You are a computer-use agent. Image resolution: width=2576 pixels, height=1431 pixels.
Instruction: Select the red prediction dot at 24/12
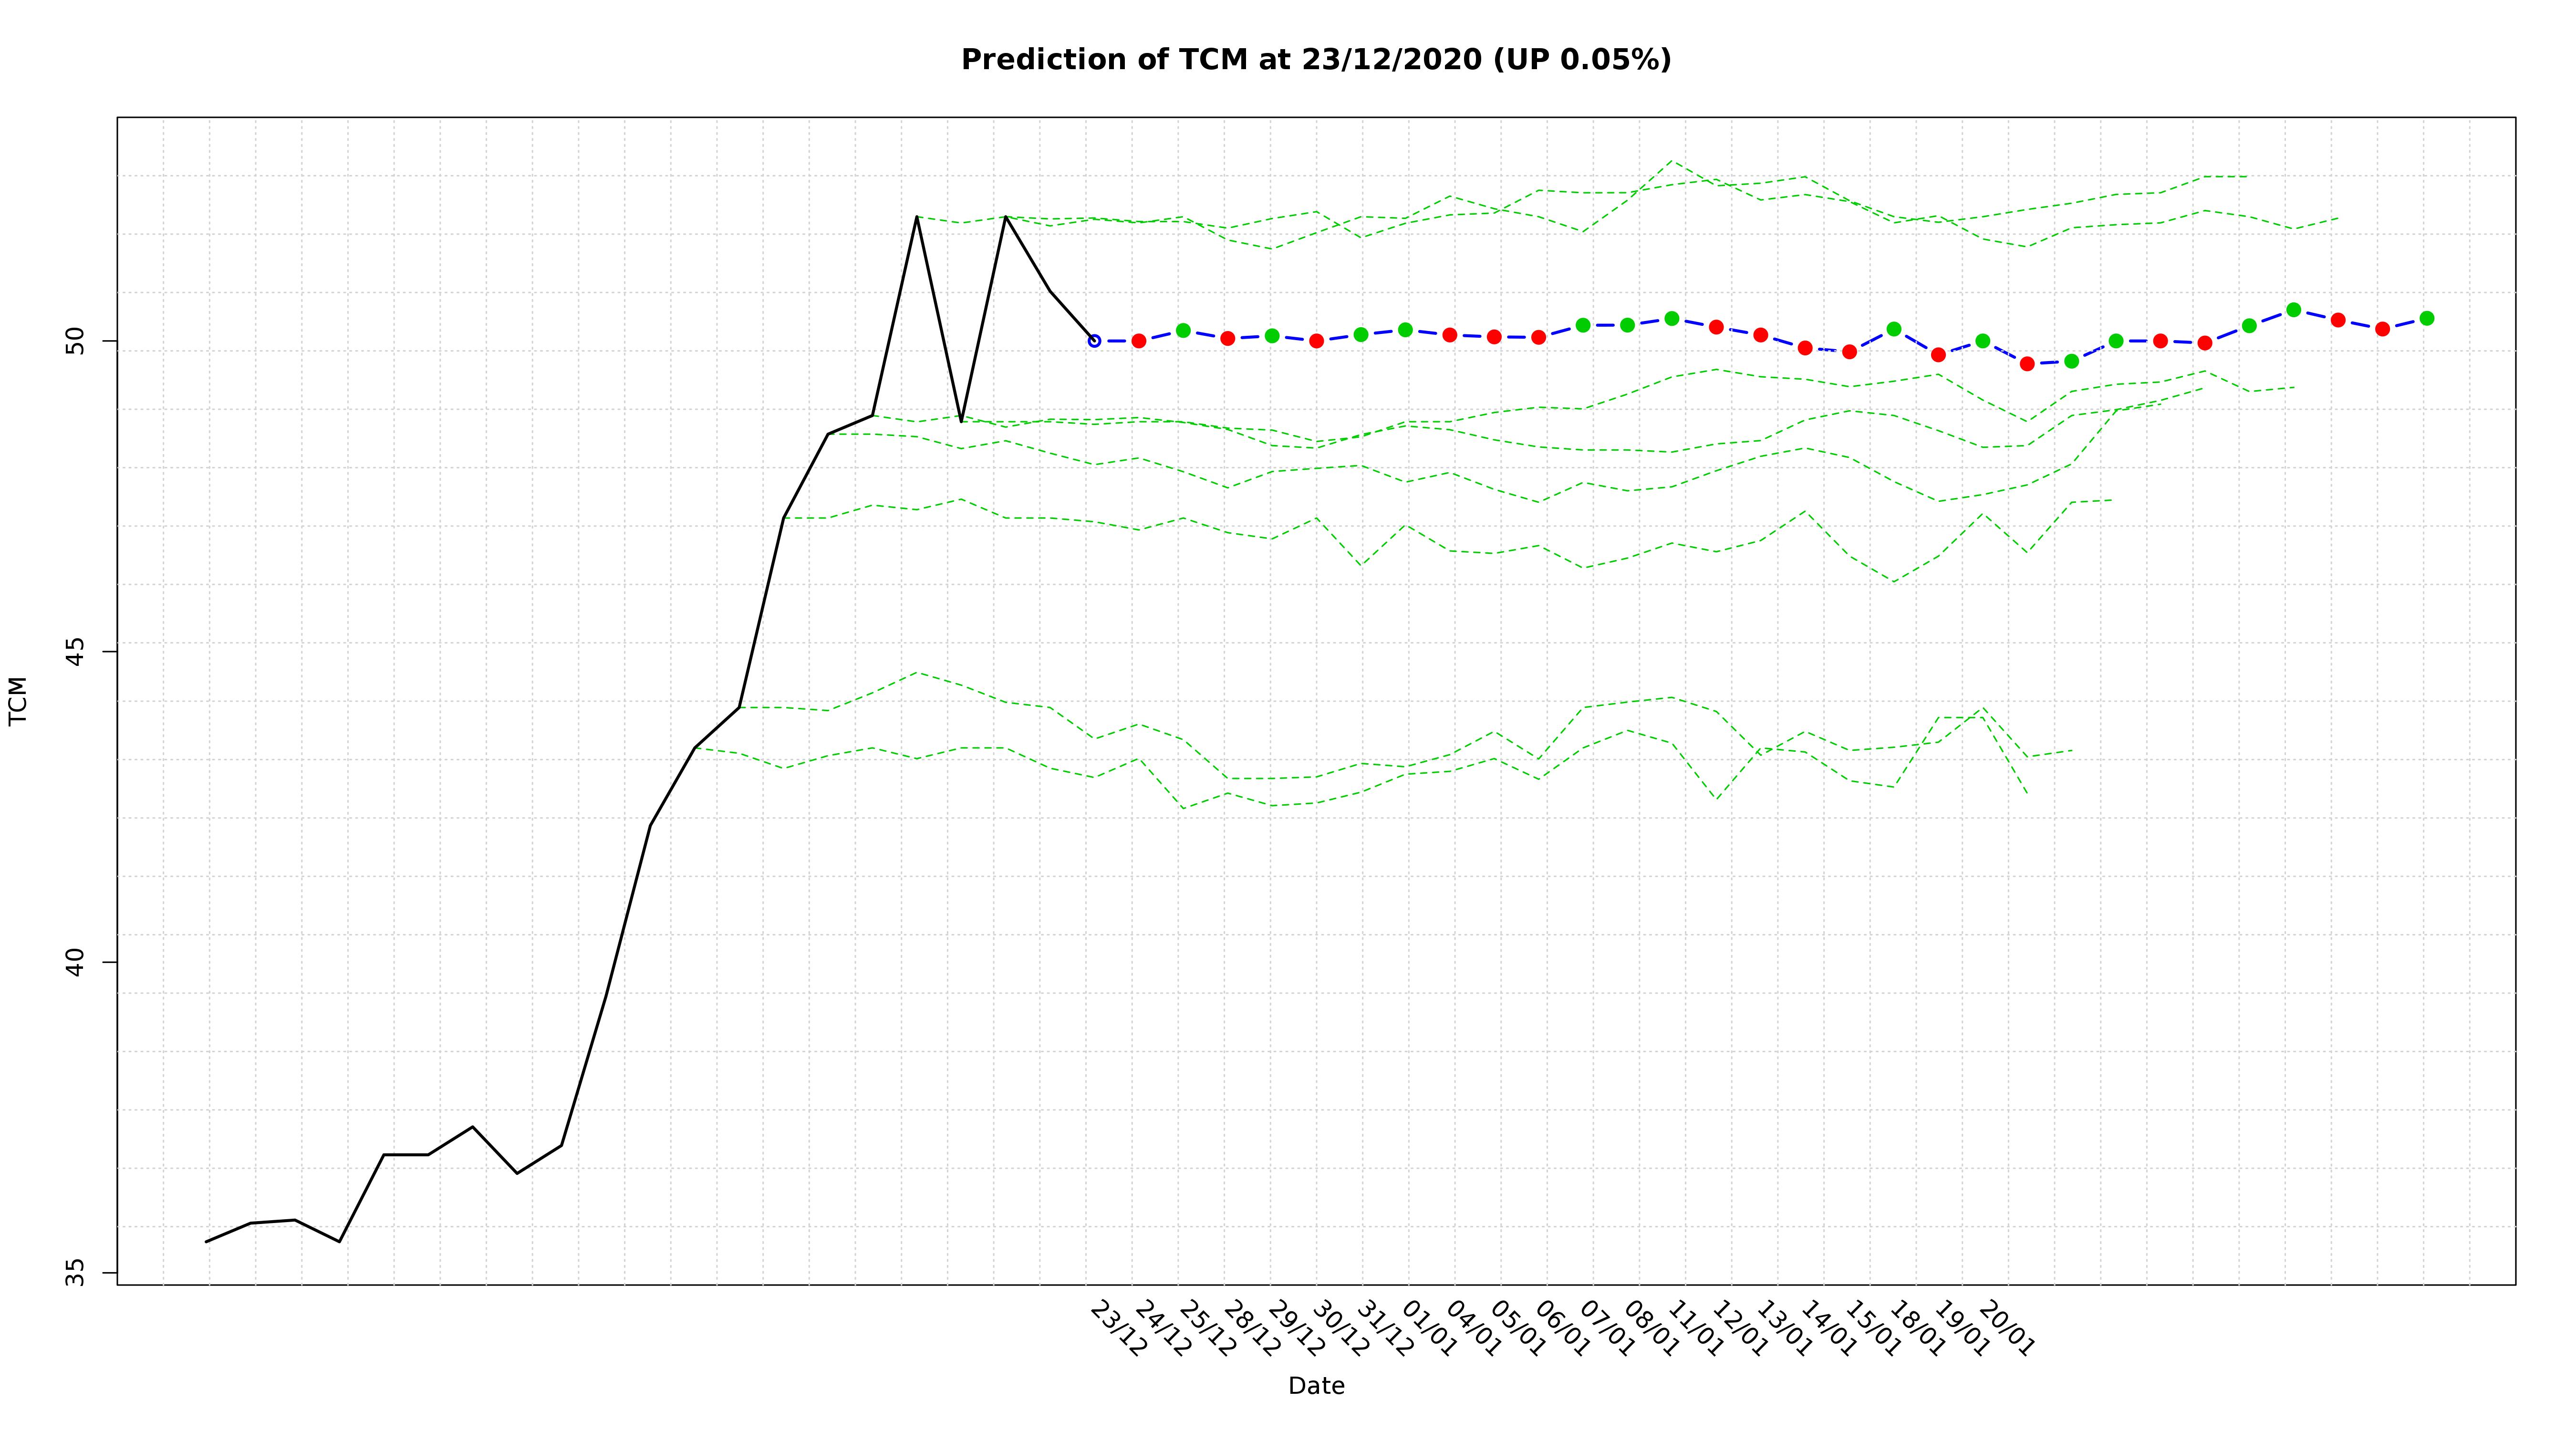click(1138, 341)
